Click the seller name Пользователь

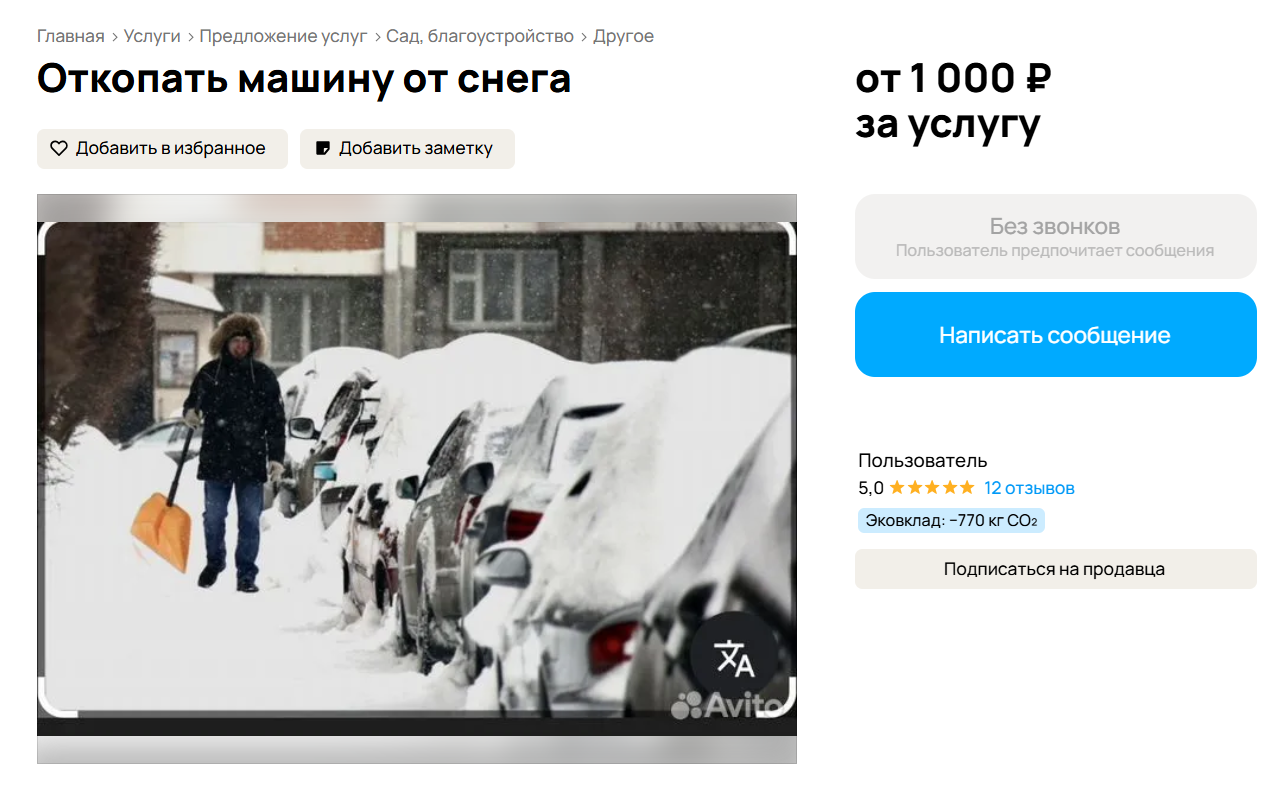(x=923, y=461)
